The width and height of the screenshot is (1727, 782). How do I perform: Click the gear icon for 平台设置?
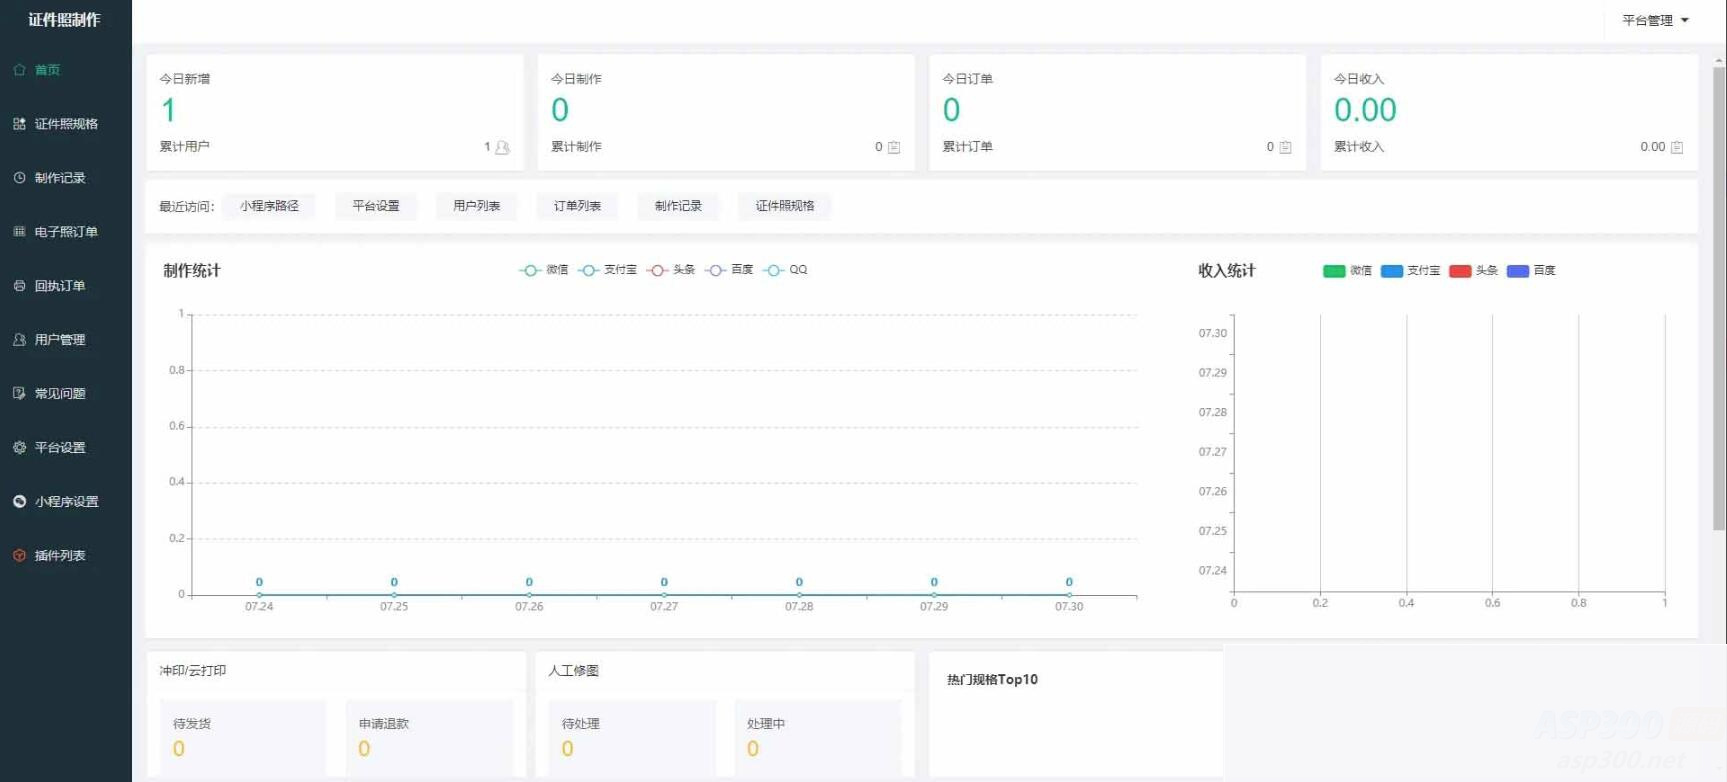pos(19,448)
